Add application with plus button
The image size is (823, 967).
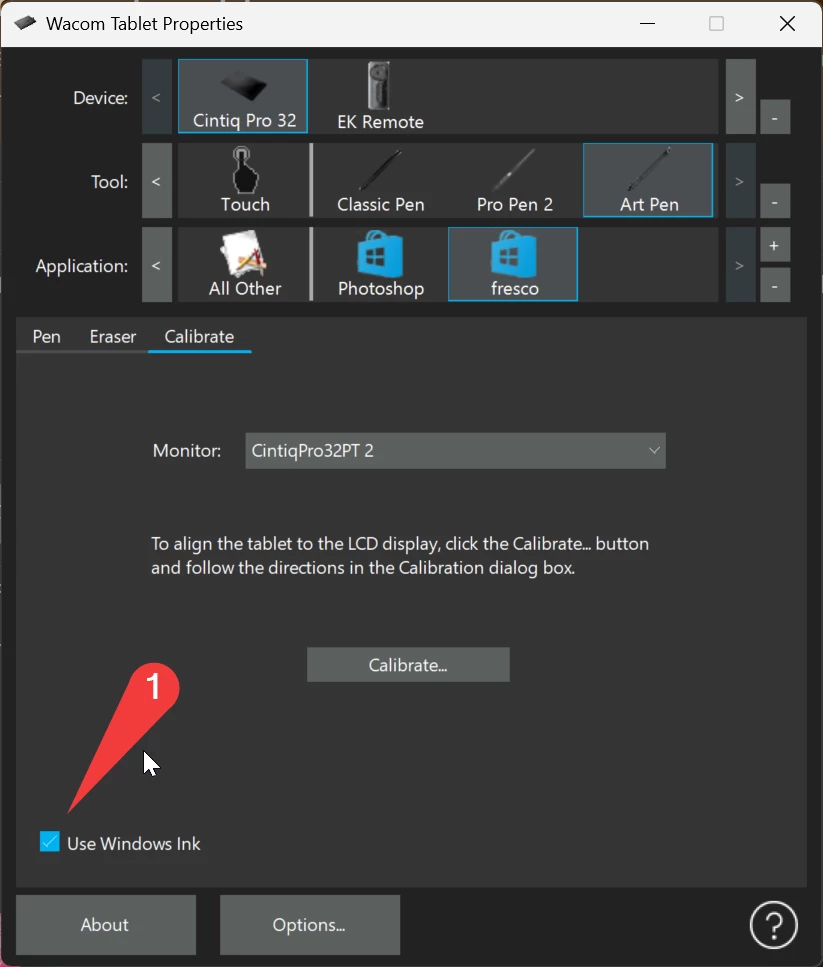[x=775, y=245]
